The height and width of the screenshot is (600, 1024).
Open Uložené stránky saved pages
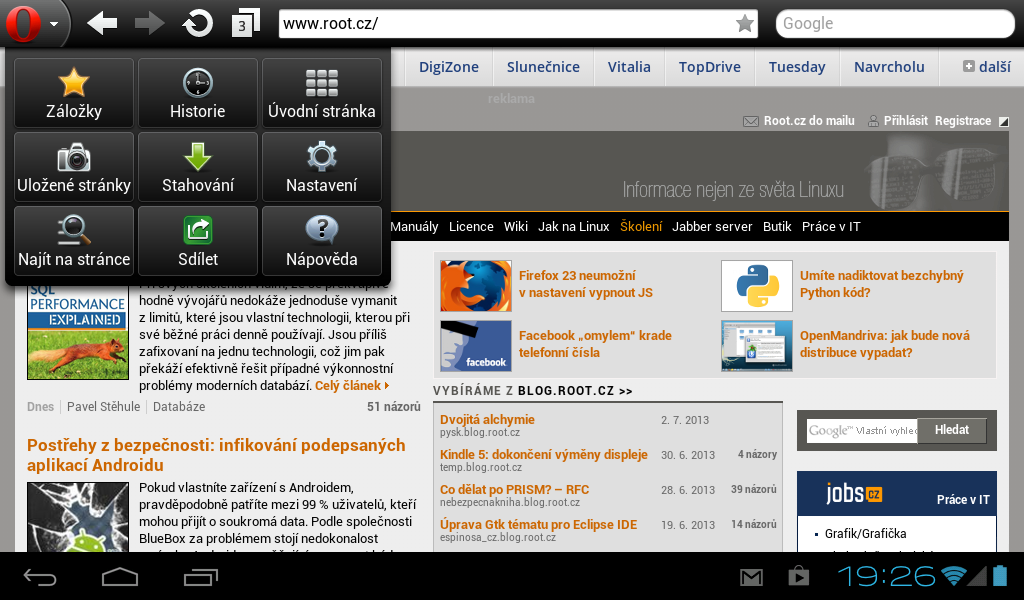[x=73, y=166]
